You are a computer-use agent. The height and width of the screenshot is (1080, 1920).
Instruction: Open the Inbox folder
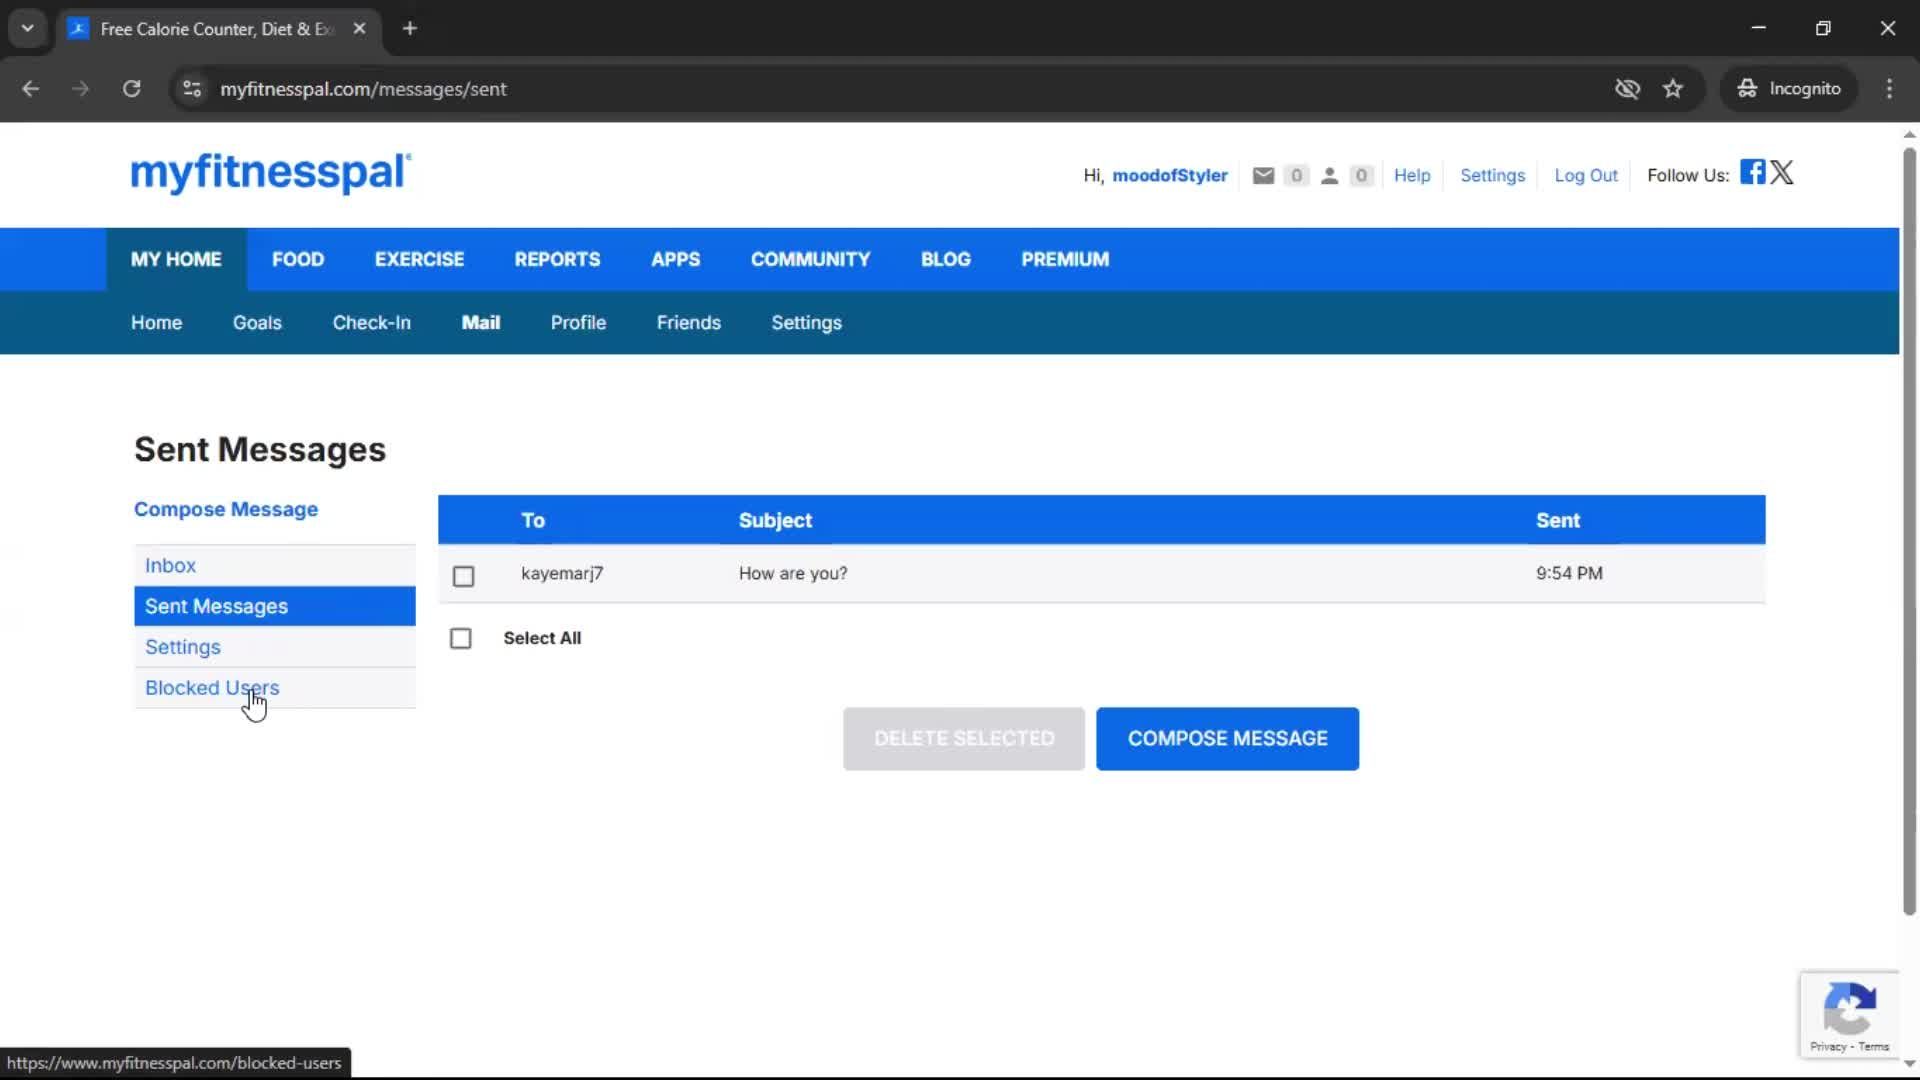click(x=275, y=565)
